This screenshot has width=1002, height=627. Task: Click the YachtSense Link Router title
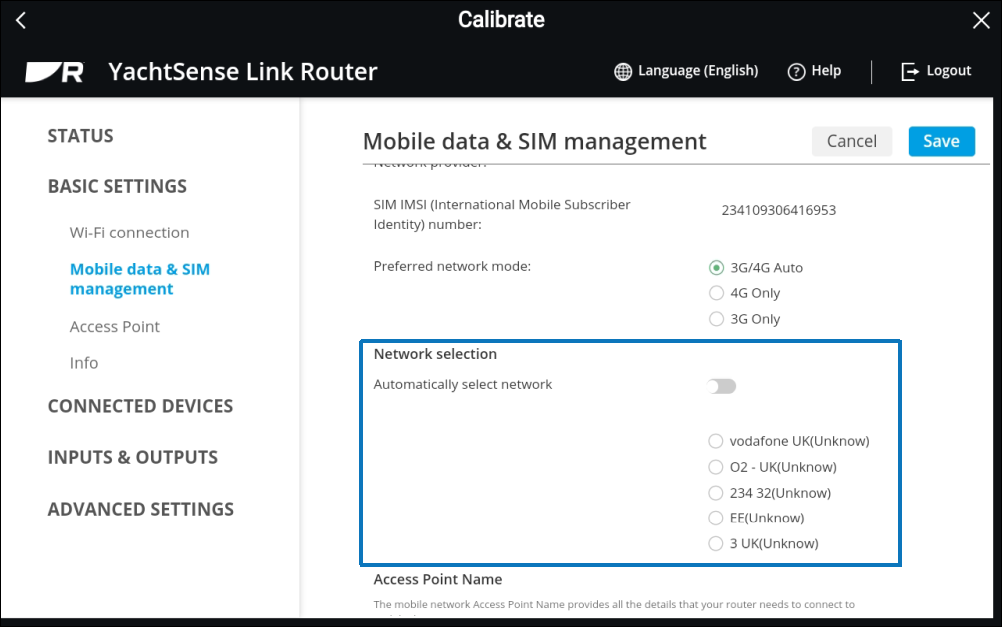pyautogui.click(x=243, y=72)
